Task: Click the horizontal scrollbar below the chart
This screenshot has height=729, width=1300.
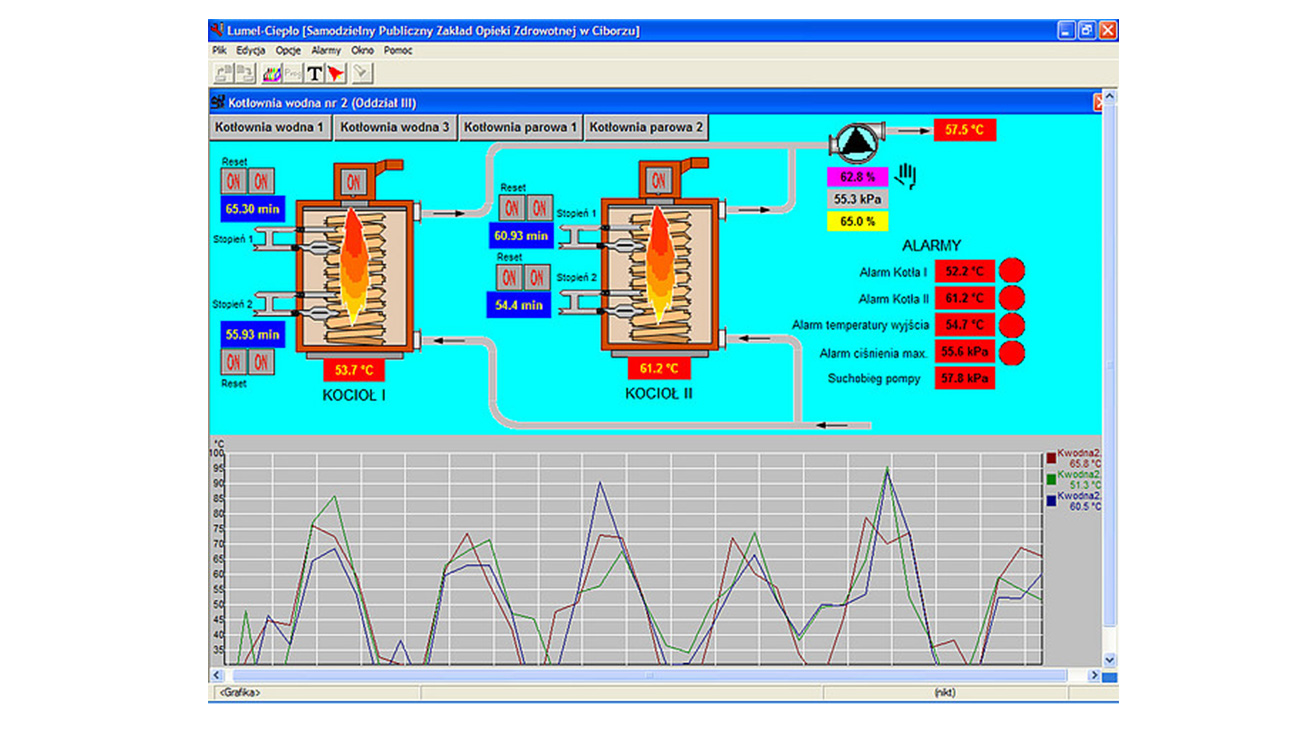Action: (x=650, y=675)
